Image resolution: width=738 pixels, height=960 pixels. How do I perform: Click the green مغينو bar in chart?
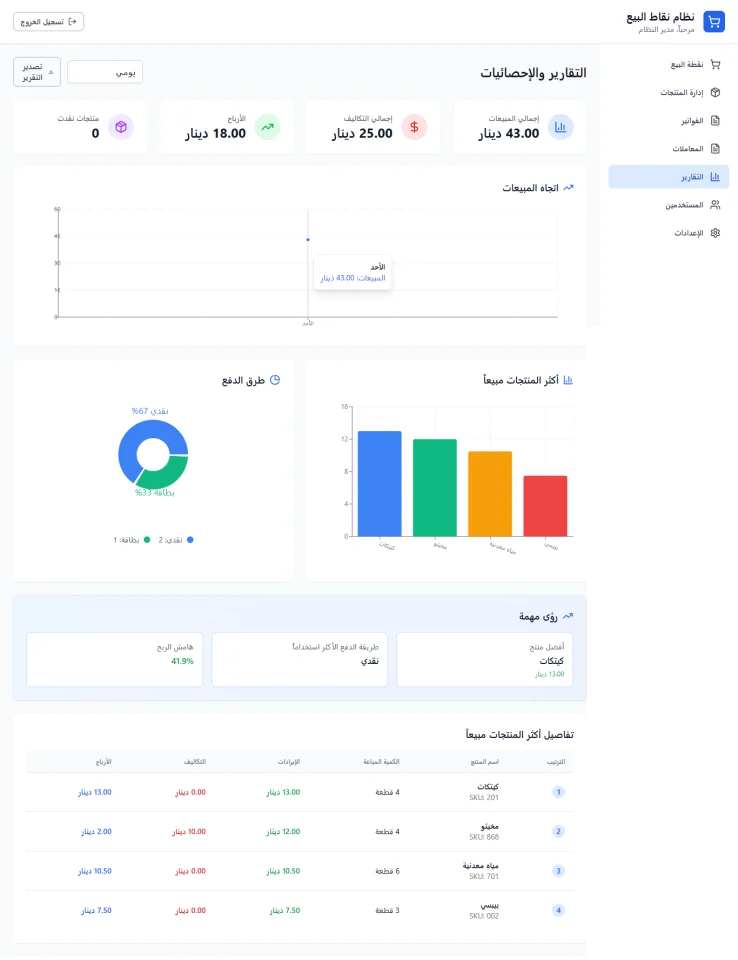tap(435, 488)
